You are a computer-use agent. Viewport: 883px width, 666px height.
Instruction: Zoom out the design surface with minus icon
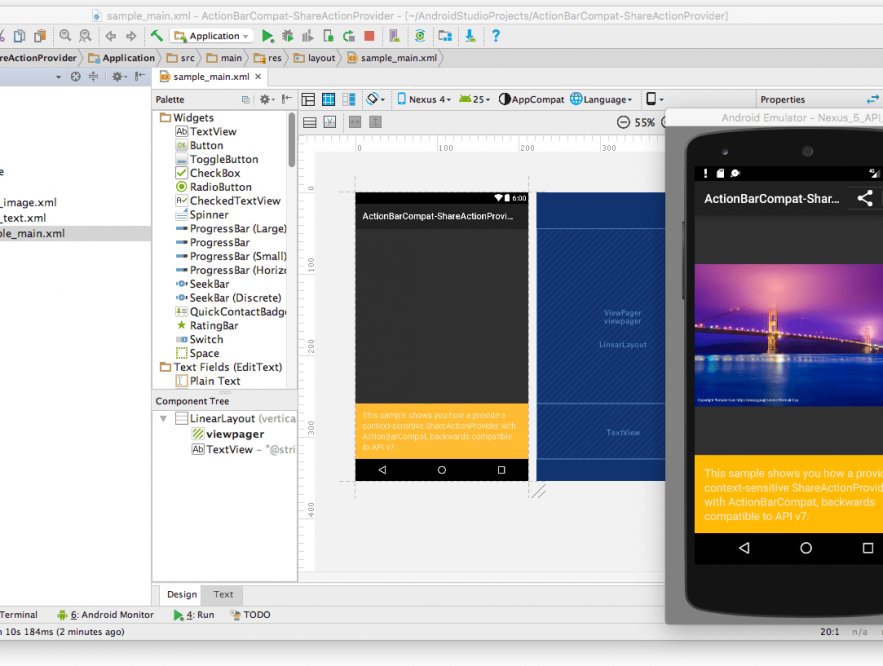[x=623, y=122]
